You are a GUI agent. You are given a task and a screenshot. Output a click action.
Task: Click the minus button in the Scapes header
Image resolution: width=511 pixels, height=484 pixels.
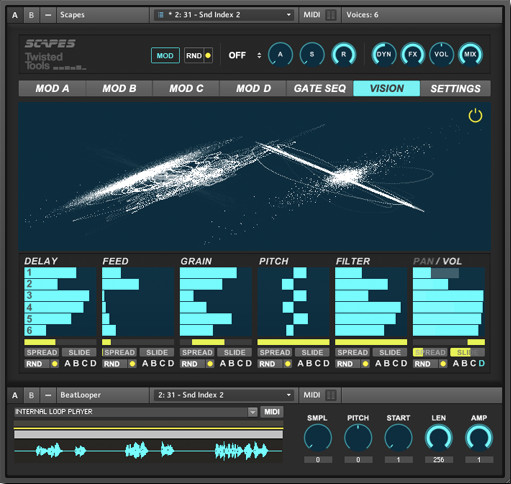(48, 15)
